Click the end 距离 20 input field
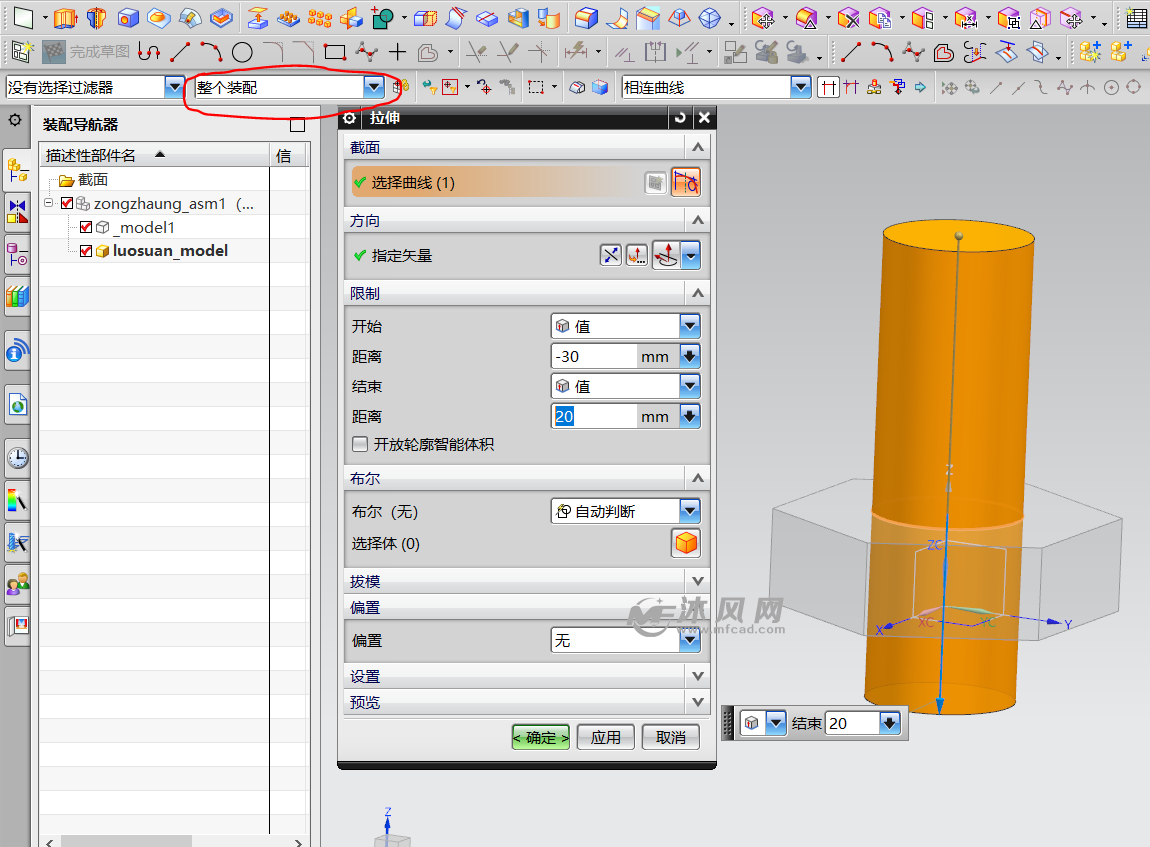 click(594, 417)
